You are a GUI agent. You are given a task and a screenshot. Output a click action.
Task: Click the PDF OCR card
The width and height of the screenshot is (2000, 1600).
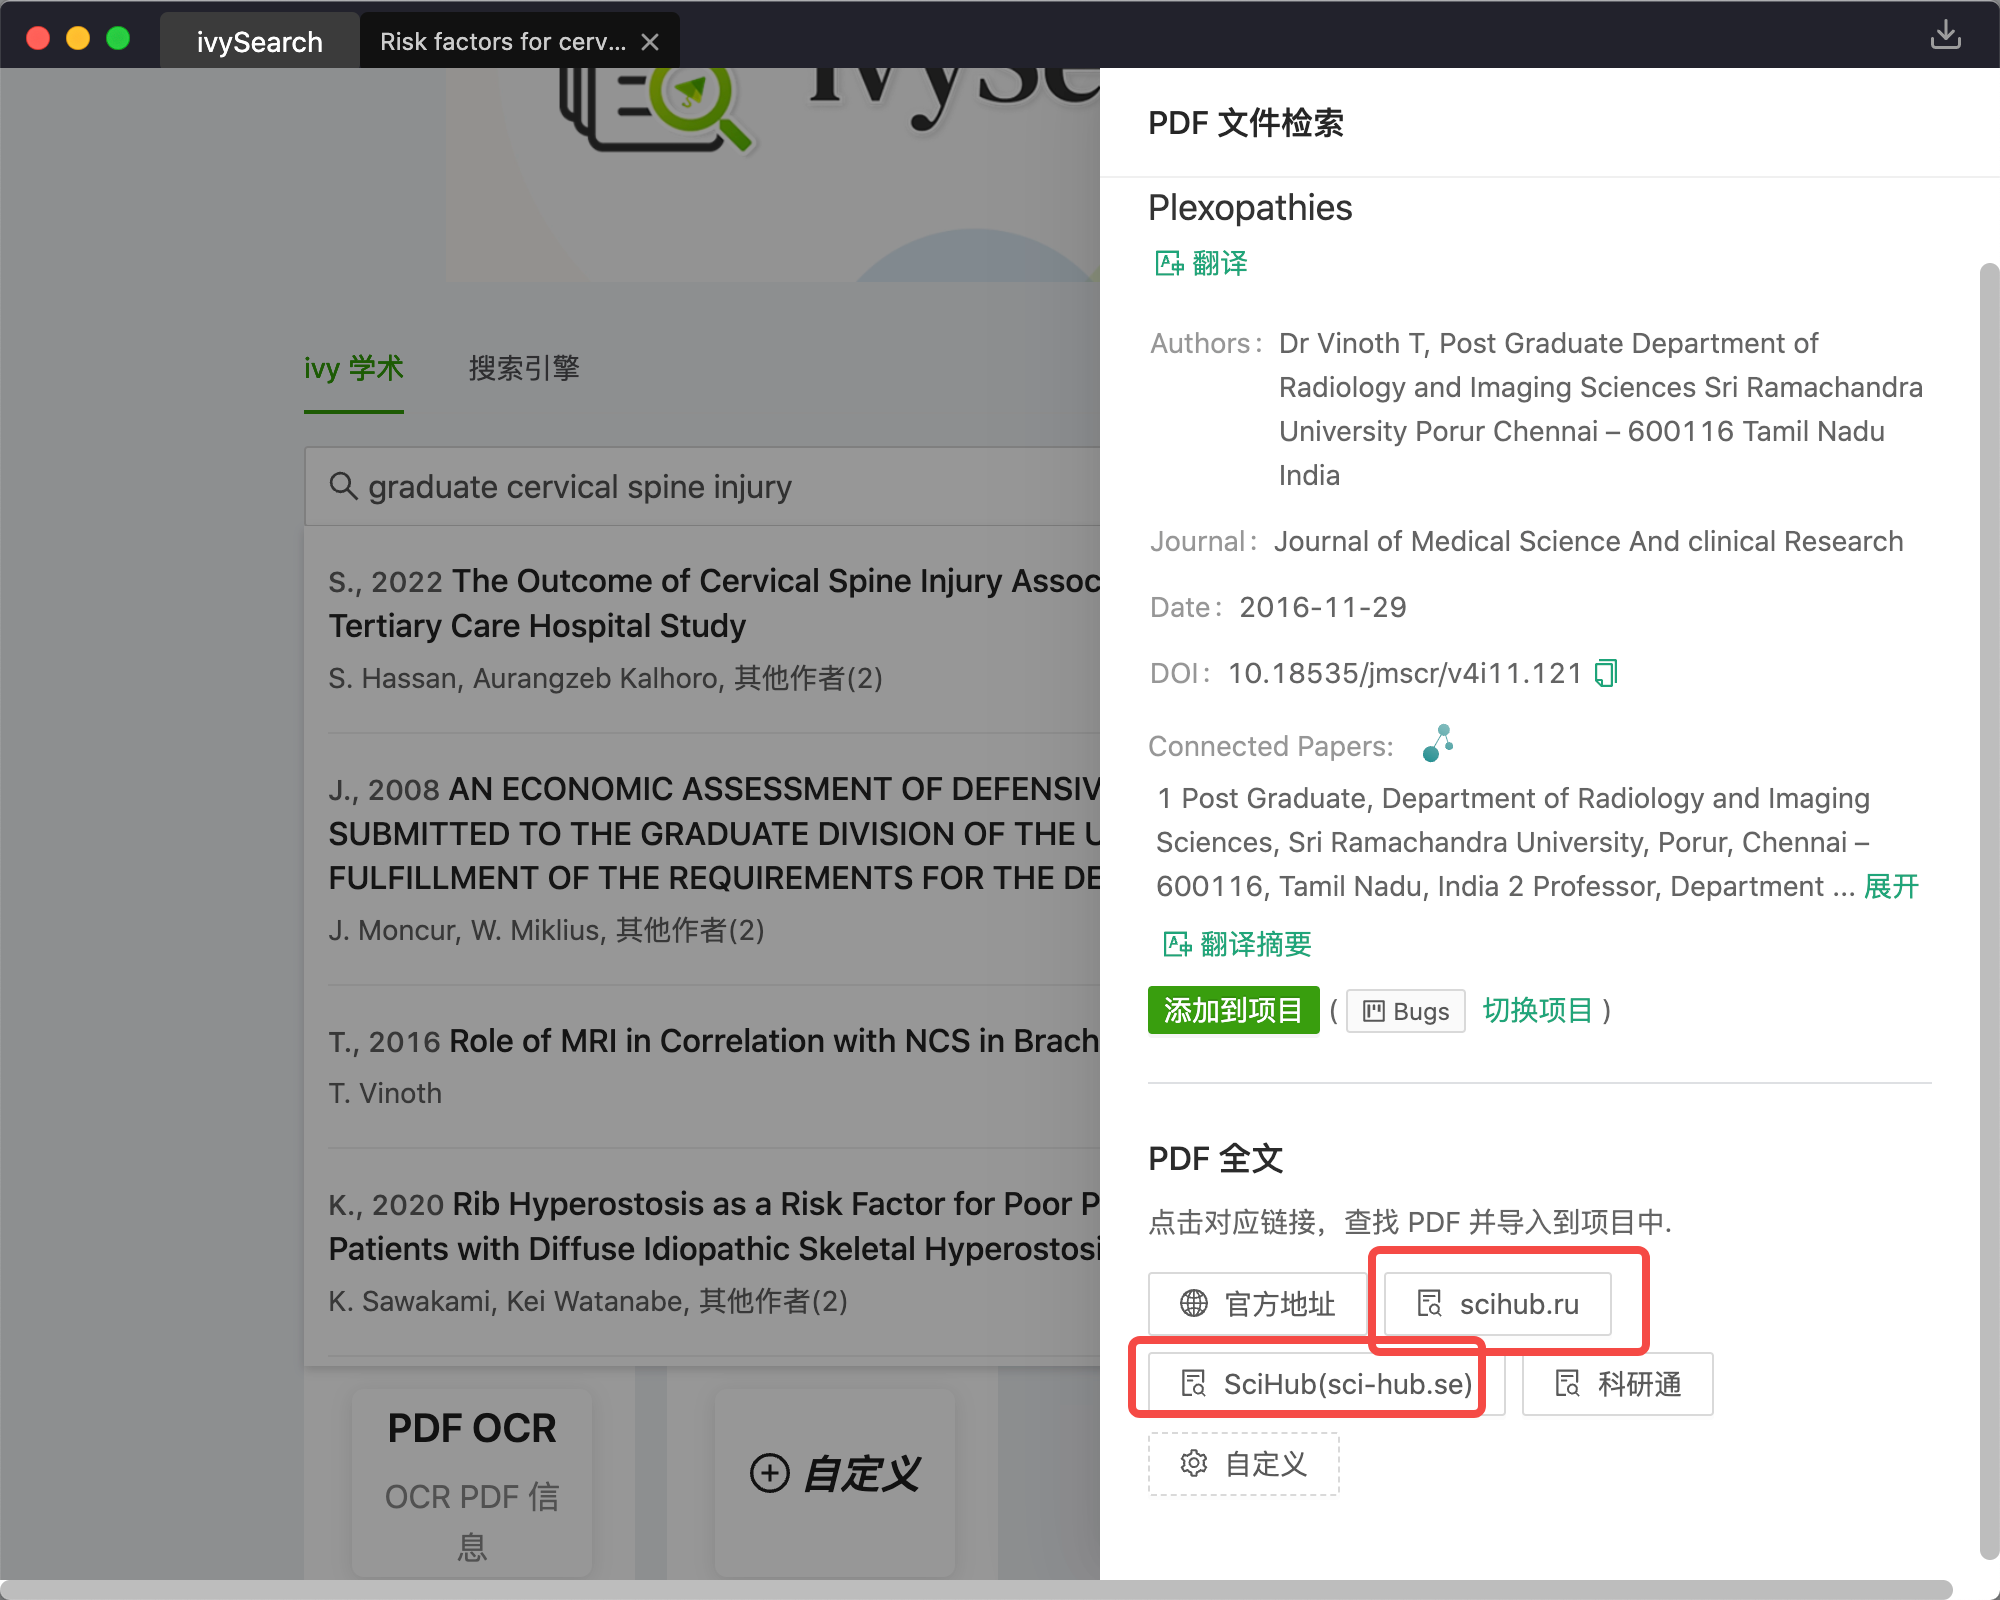[472, 1483]
